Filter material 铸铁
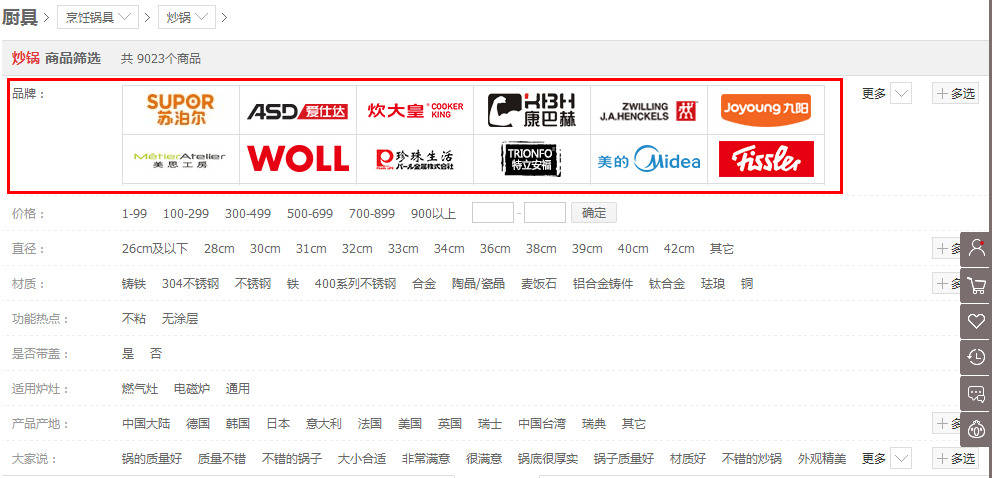 click(x=133, y=284)
